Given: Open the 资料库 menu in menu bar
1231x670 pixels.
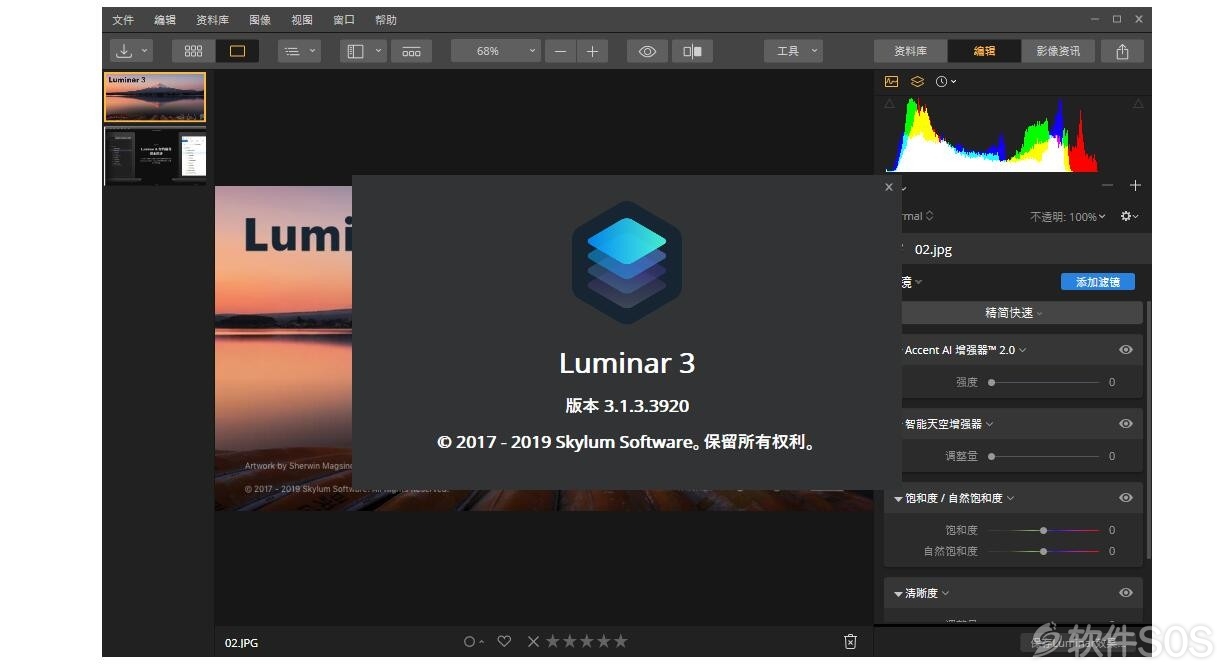Looking at the screenshot, I should click(213, 20).
